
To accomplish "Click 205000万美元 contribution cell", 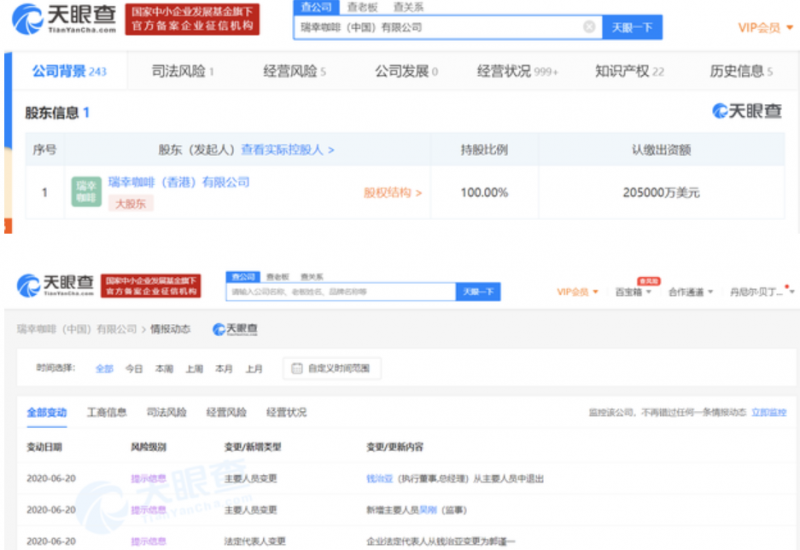I will tap(661, 192).
